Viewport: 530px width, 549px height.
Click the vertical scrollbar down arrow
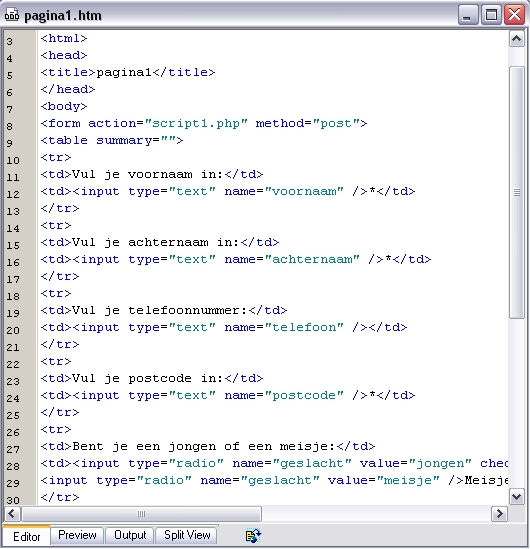point(517,496)
